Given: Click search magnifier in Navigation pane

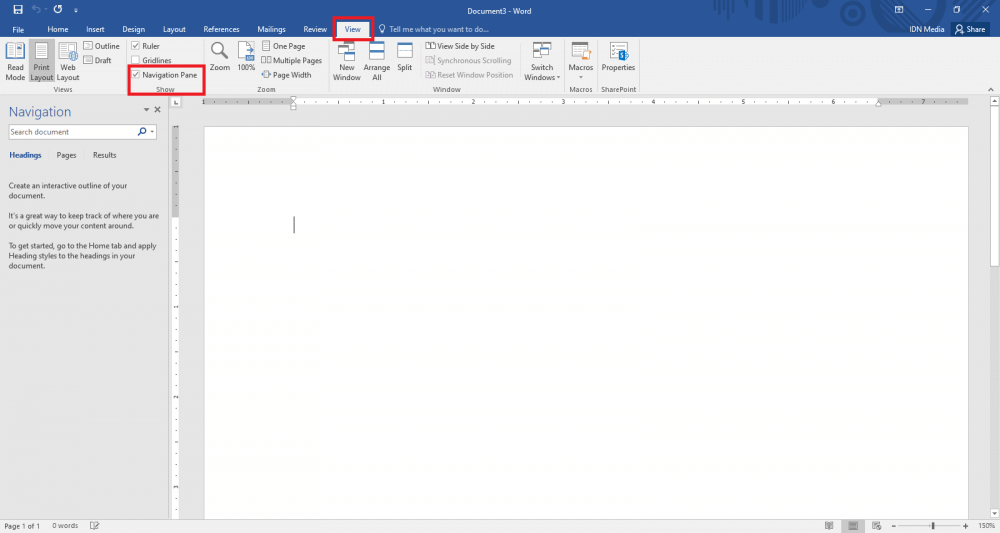Looking at the screenshot, I should [x=142, y=131].
